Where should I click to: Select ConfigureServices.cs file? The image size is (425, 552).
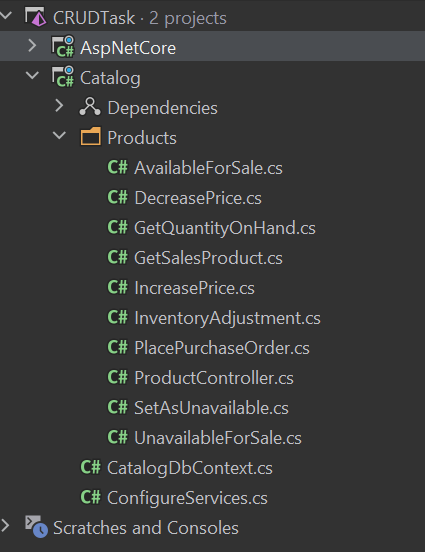pos(187,498)
